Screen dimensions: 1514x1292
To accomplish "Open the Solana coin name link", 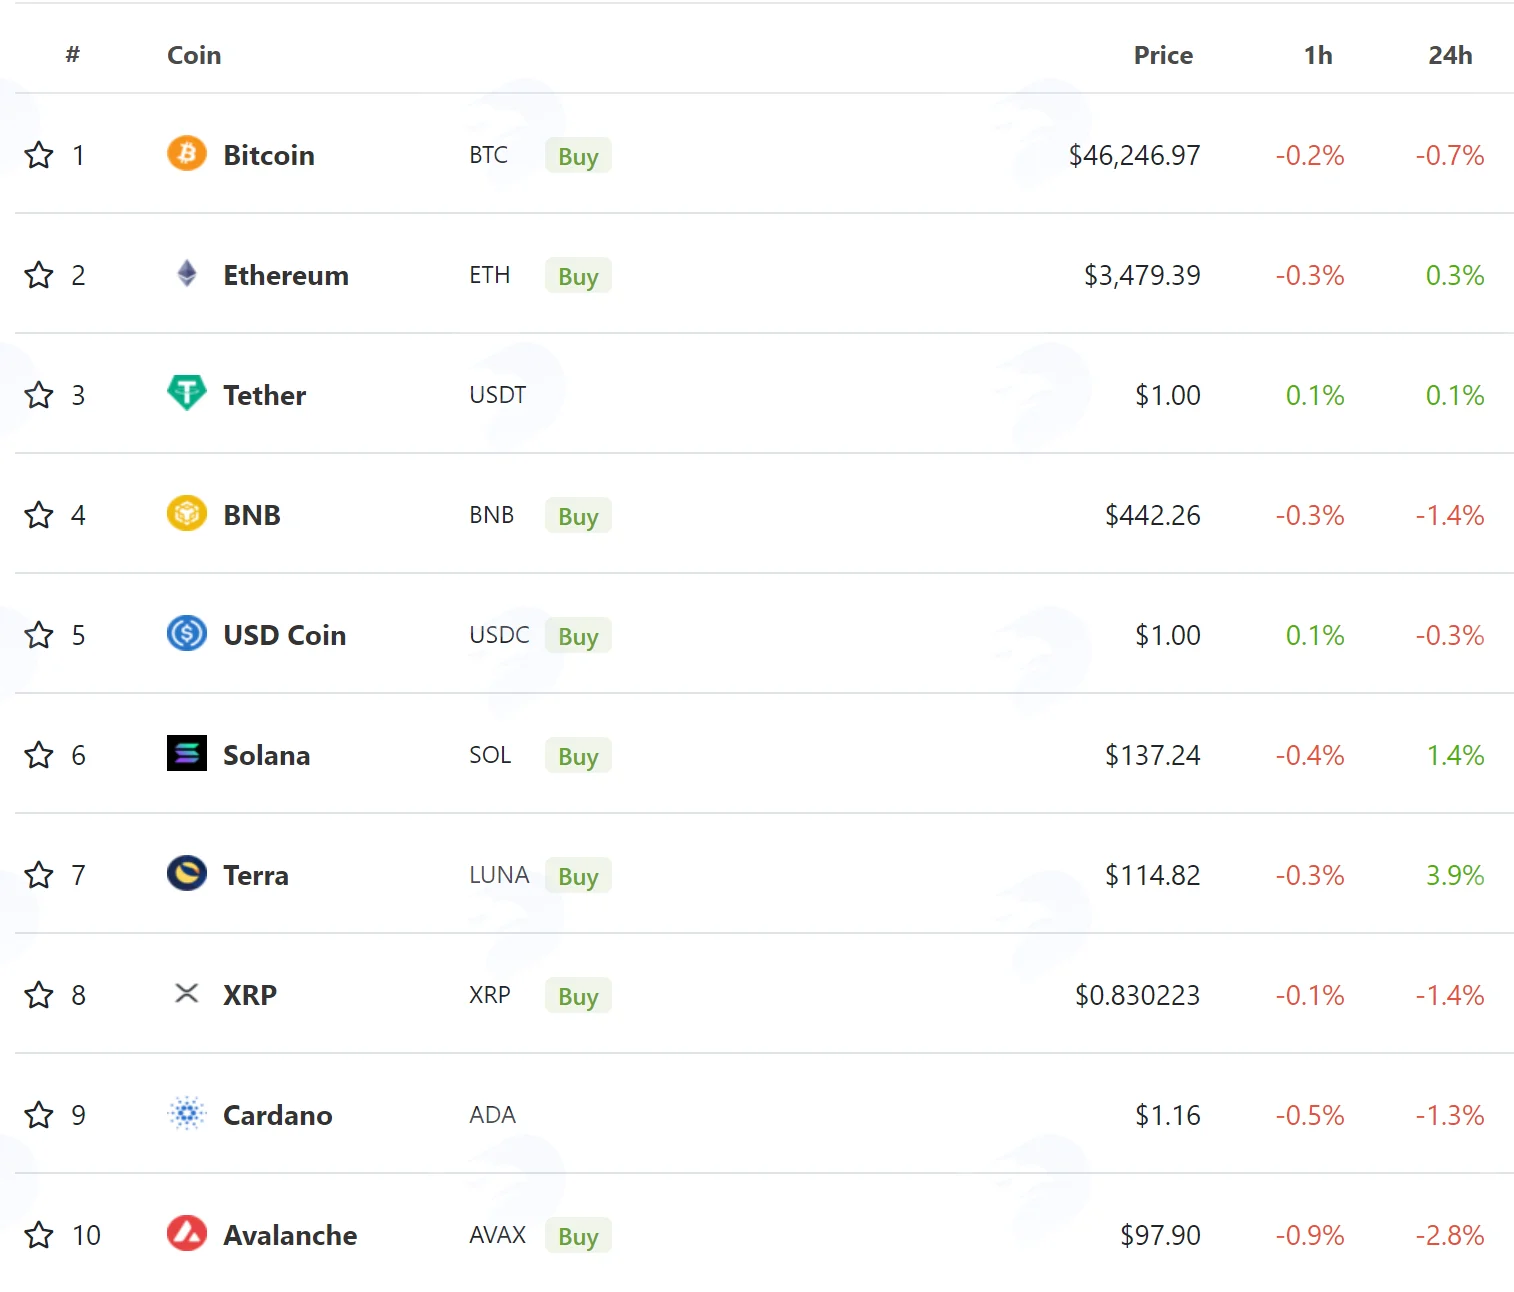I will click(x=267, y=755).
